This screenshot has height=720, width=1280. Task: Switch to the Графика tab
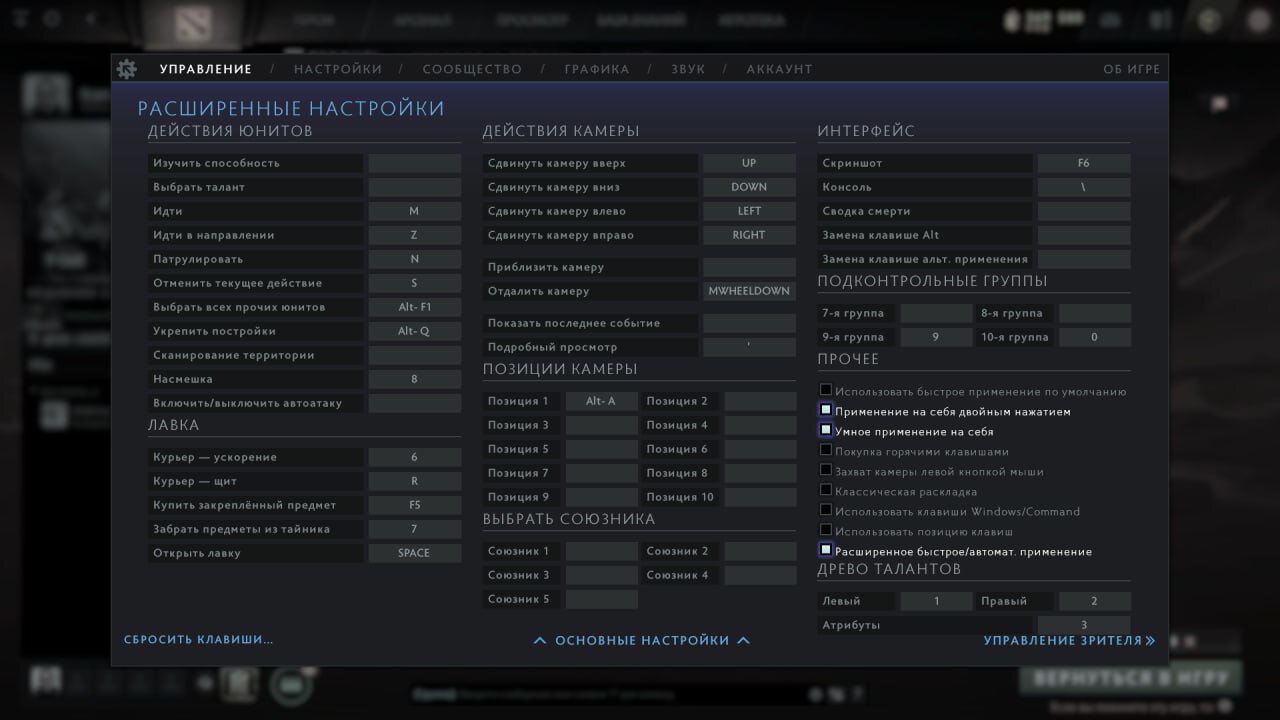(596, 69)
